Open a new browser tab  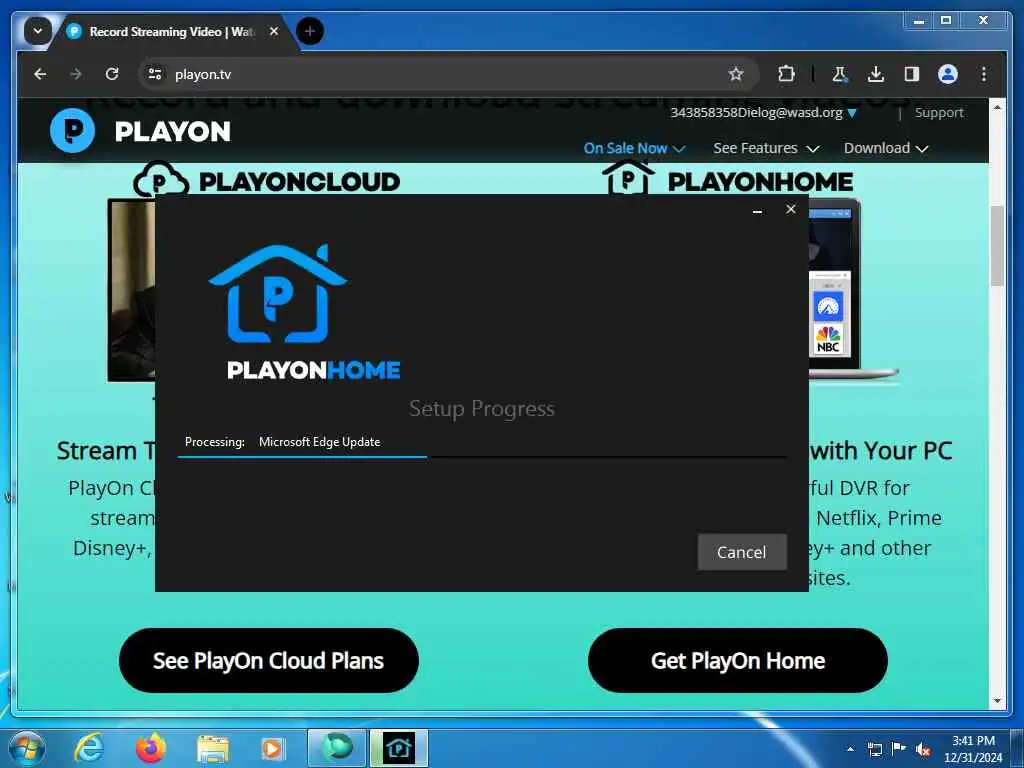pyautogui.click(x=310, y=31)
